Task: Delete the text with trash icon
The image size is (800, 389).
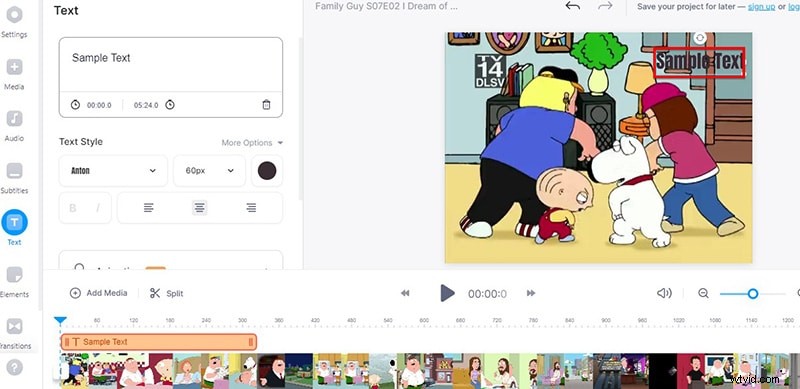Action: click(x=266, y=105)
